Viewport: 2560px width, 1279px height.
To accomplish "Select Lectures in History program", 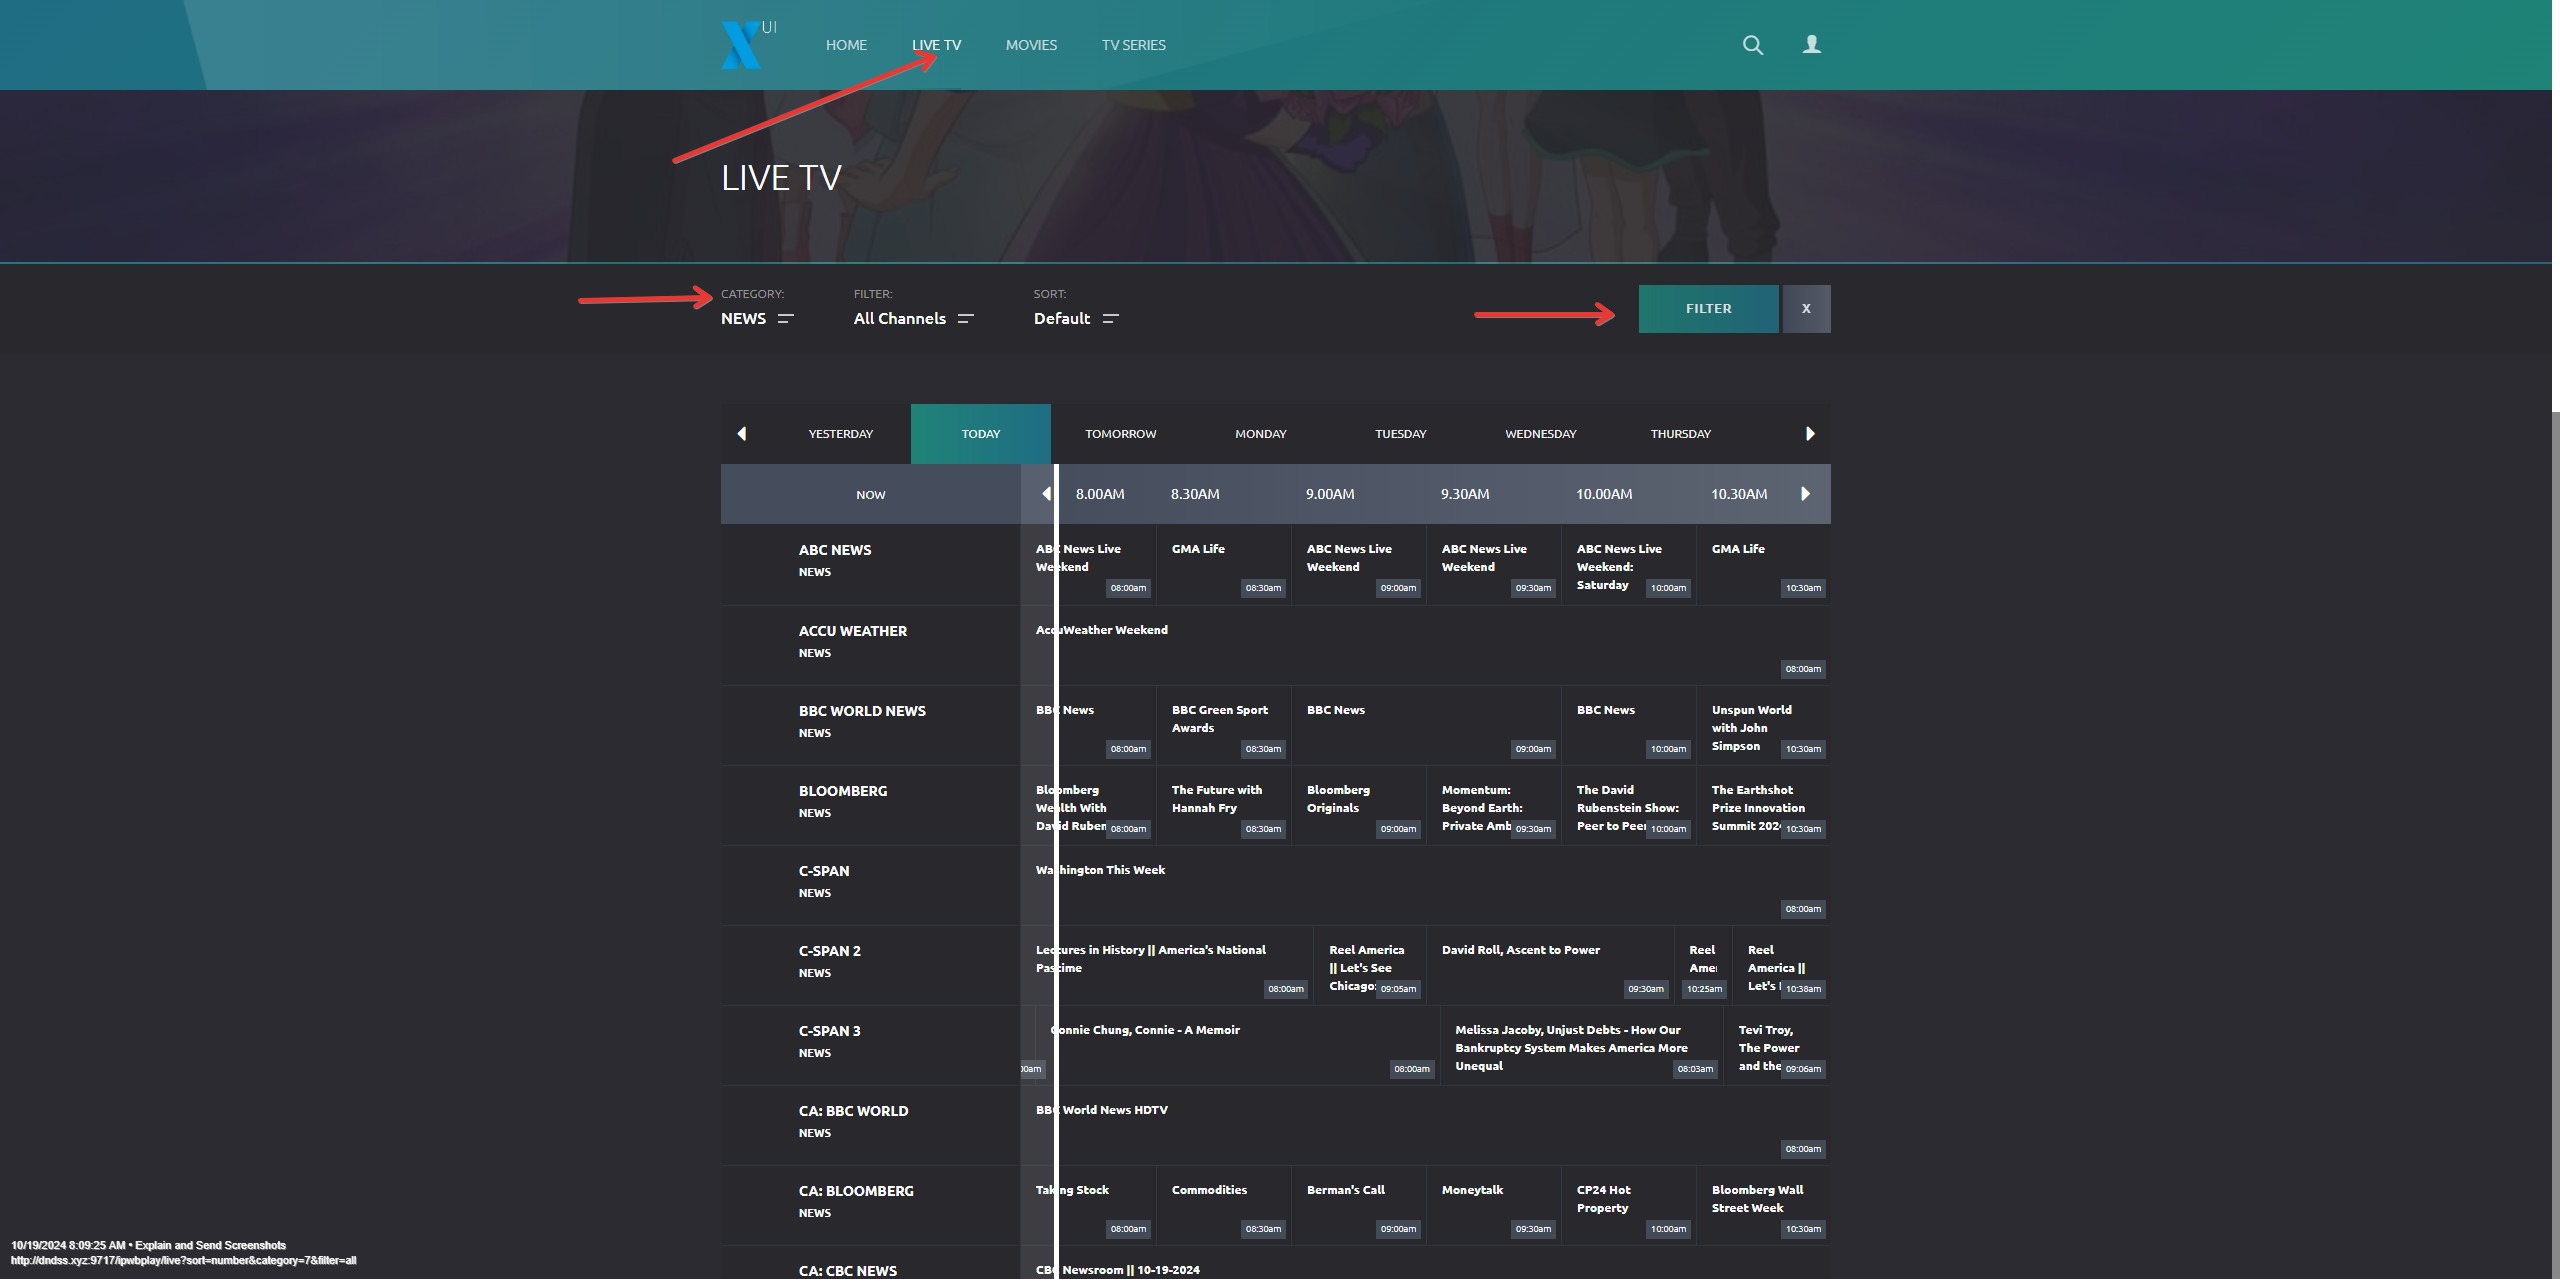I will coord(1167,965).
